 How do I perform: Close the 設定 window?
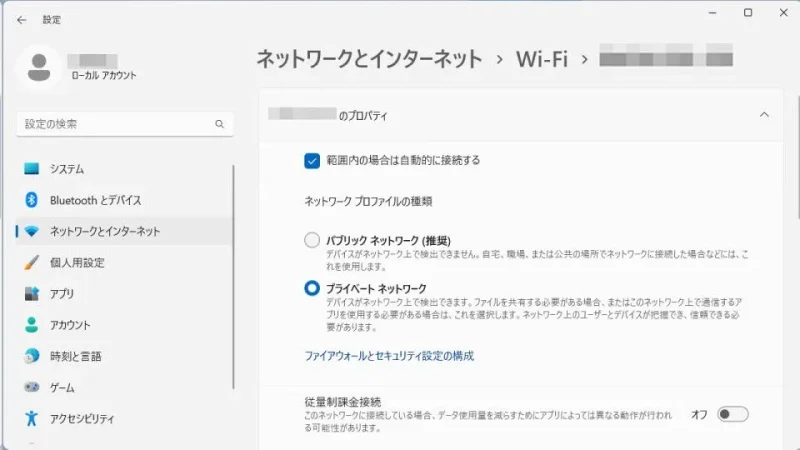click(x=784, y=13)
